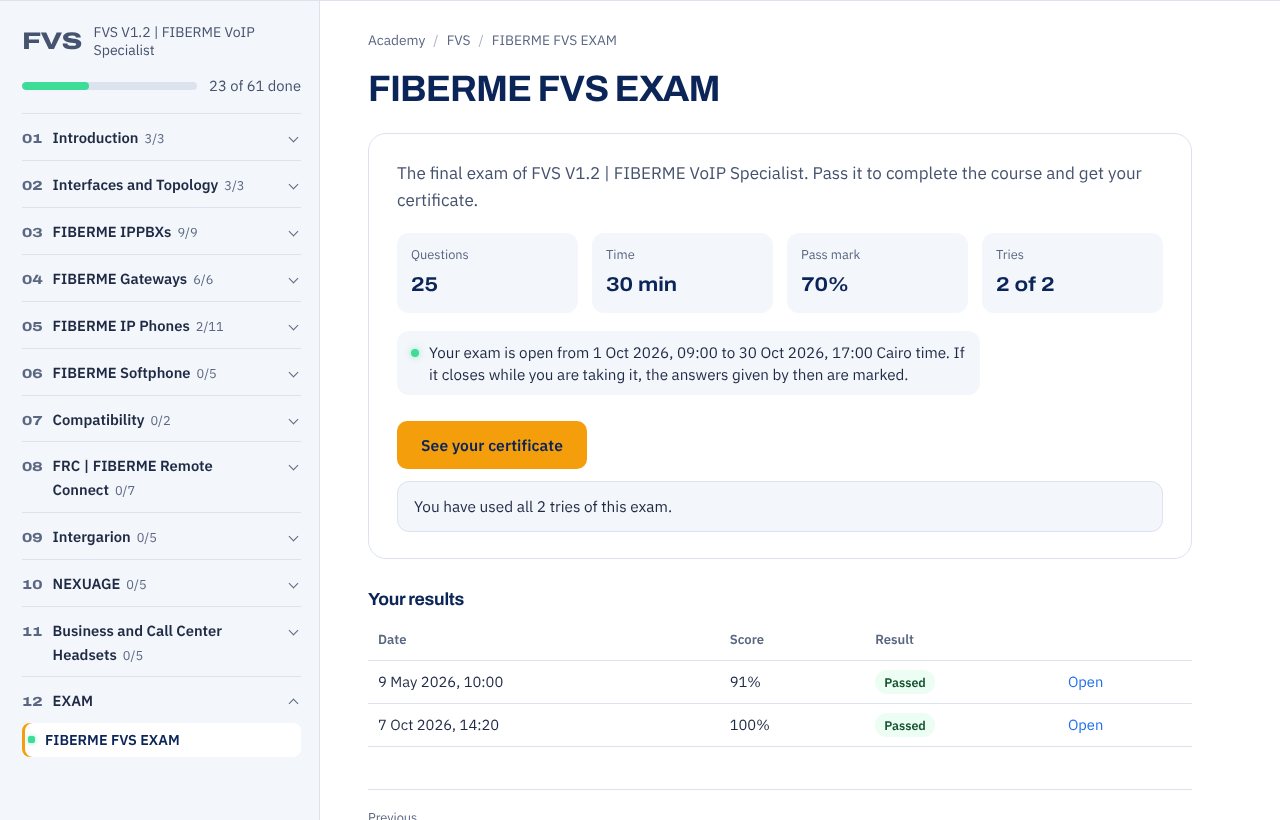Click the Time 30 min stat card
1280x820 pixels.
[x=682, y=273]
